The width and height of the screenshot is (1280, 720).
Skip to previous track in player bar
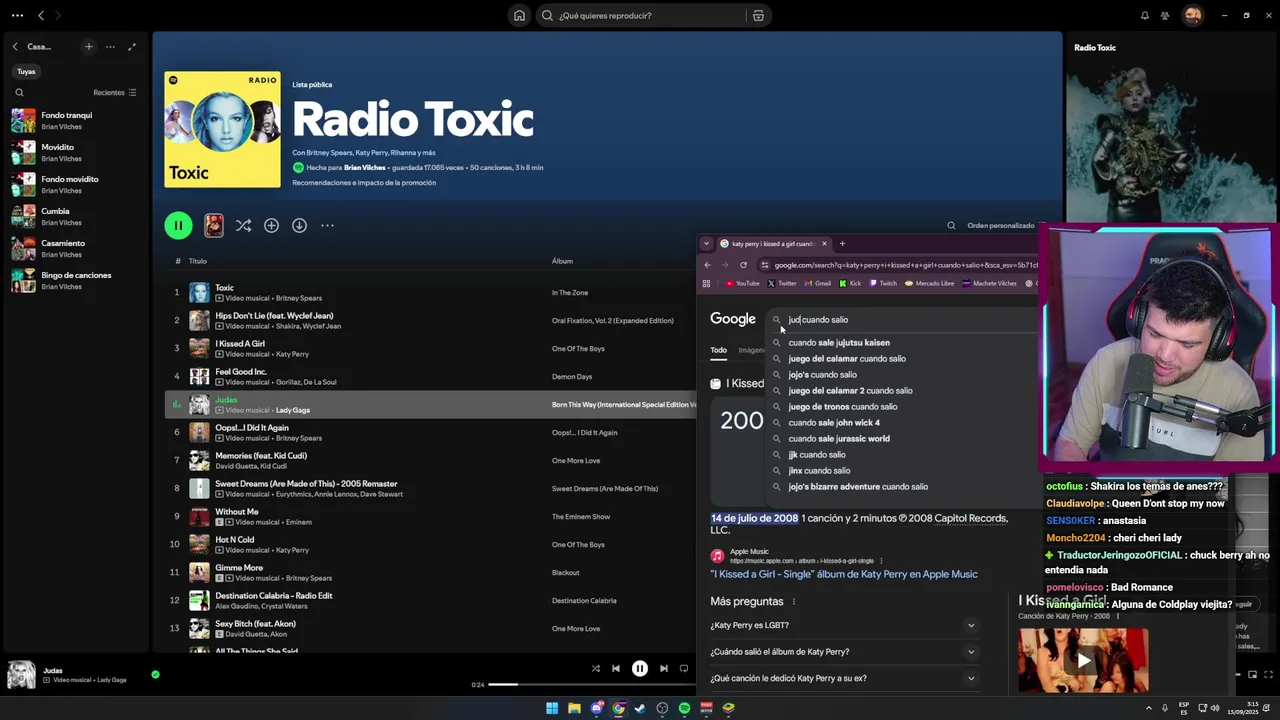616,668
